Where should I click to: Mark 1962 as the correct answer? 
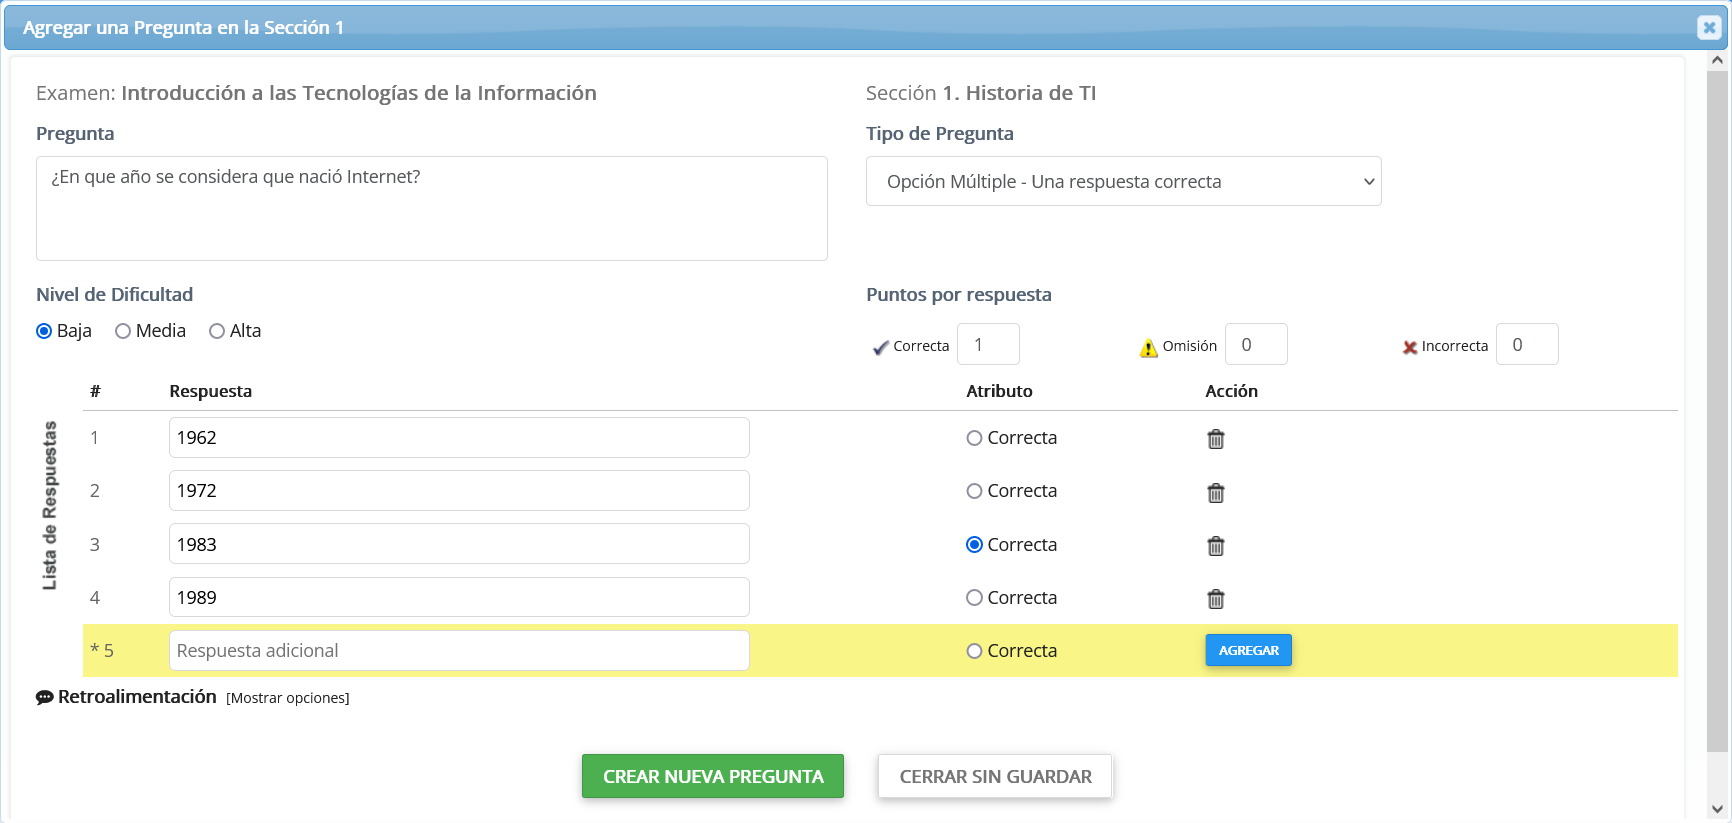pos(974,438)
